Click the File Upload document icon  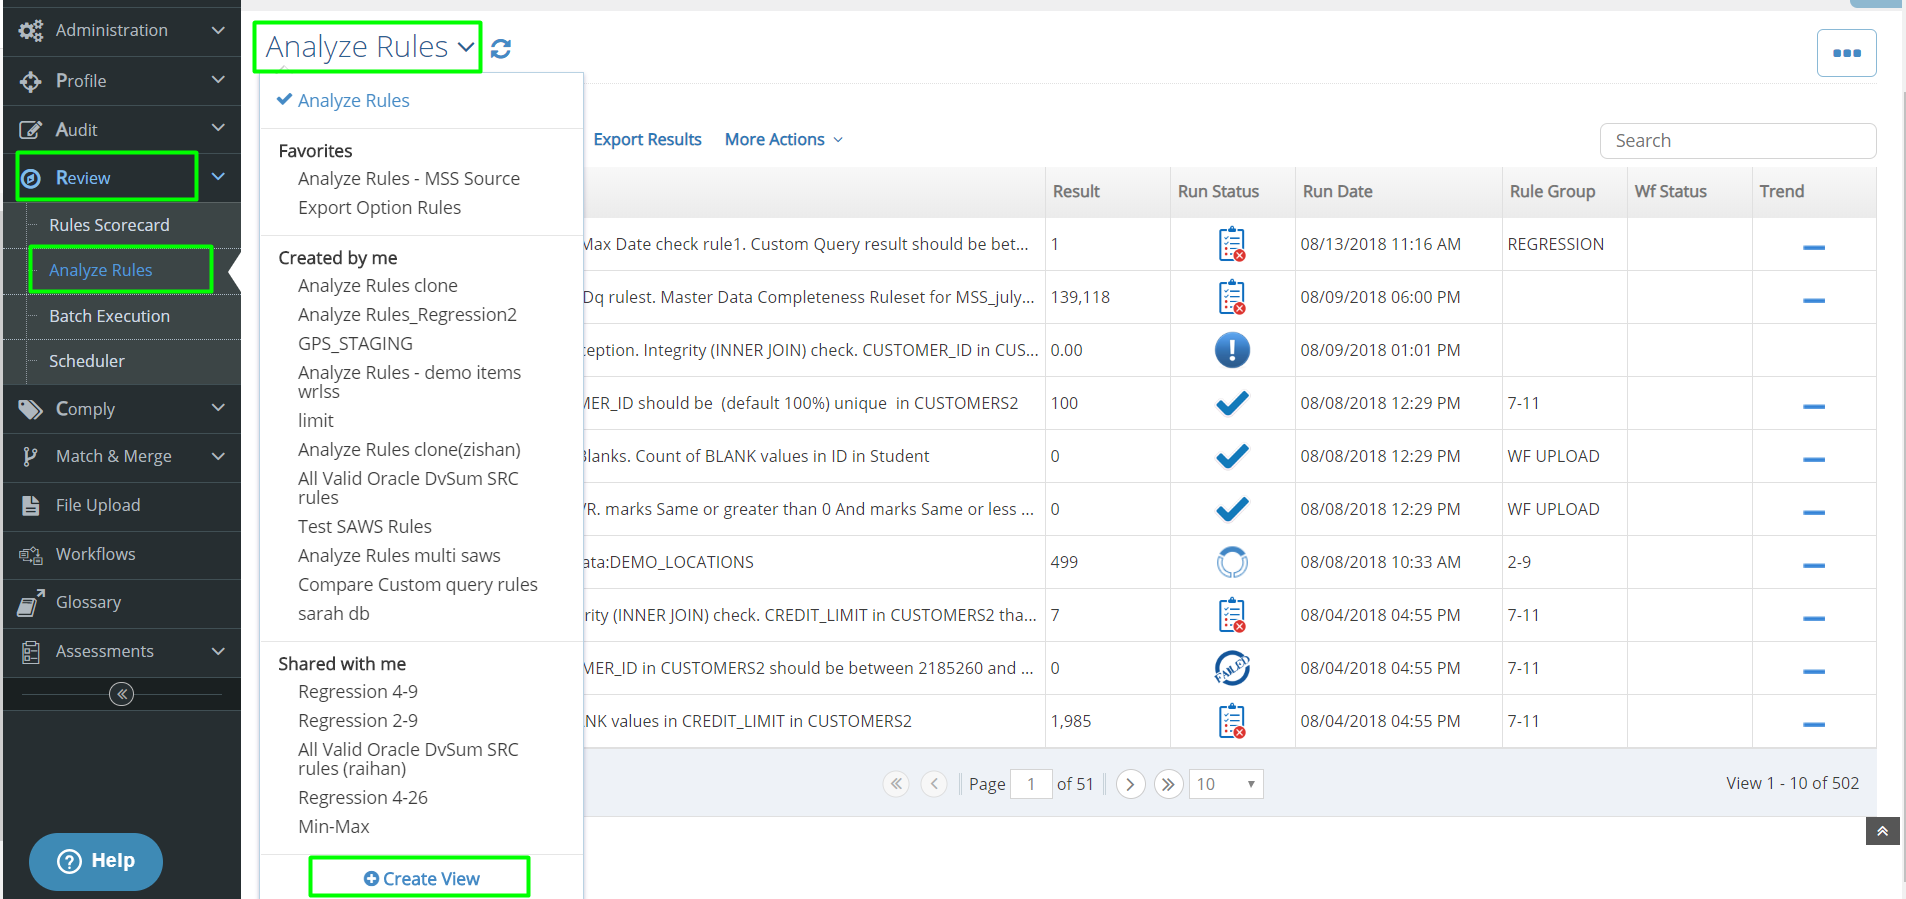point(31,505)
